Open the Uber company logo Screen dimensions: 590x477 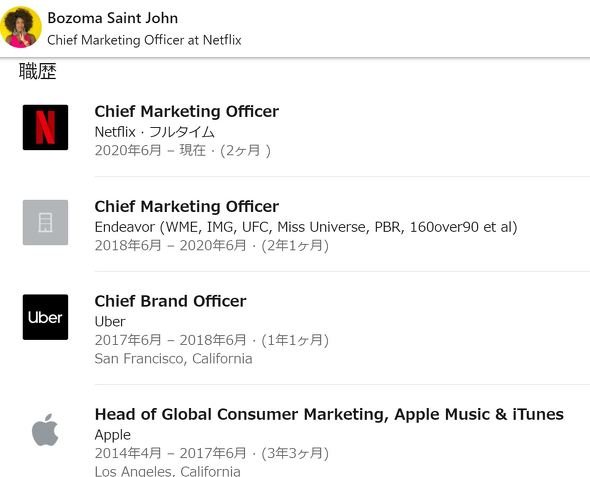point(46,317)
